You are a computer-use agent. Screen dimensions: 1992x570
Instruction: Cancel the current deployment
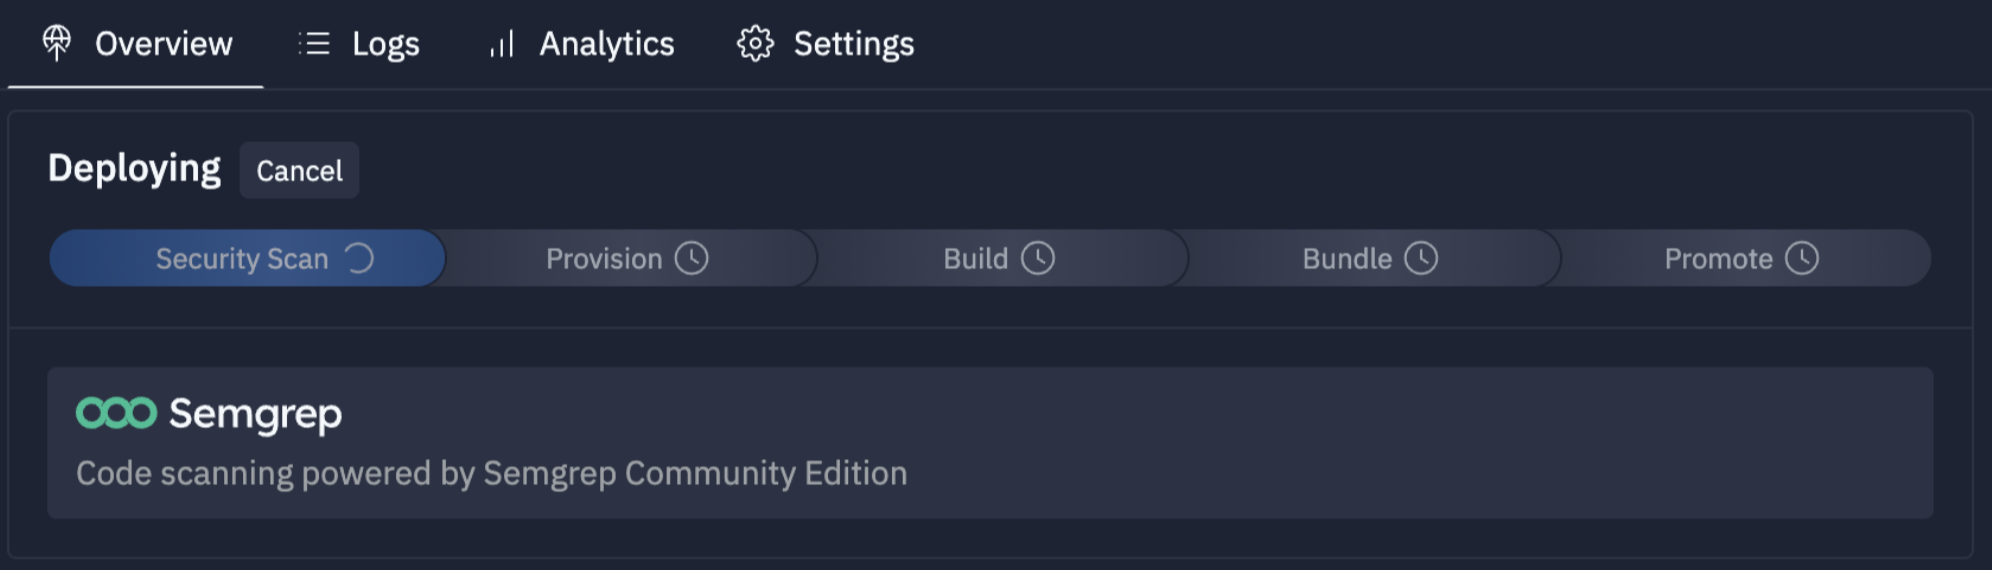299,171
